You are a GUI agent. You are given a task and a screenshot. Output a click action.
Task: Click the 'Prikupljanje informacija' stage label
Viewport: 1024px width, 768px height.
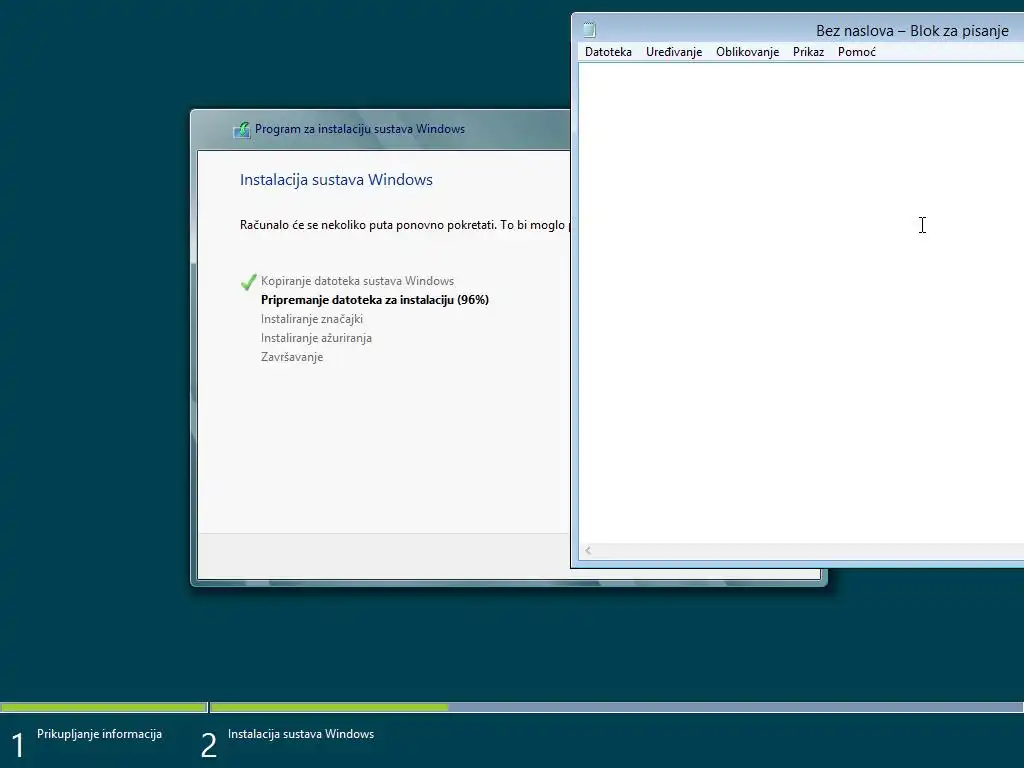pyautogui.click(x=99, y=733)
